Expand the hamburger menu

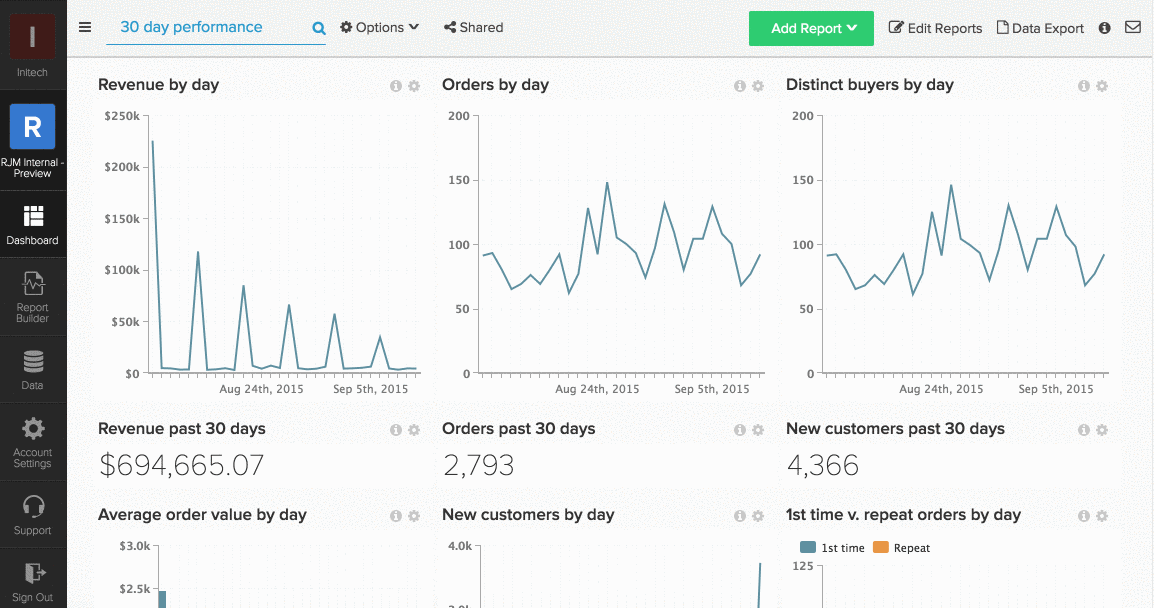click(x=85, y=27)
